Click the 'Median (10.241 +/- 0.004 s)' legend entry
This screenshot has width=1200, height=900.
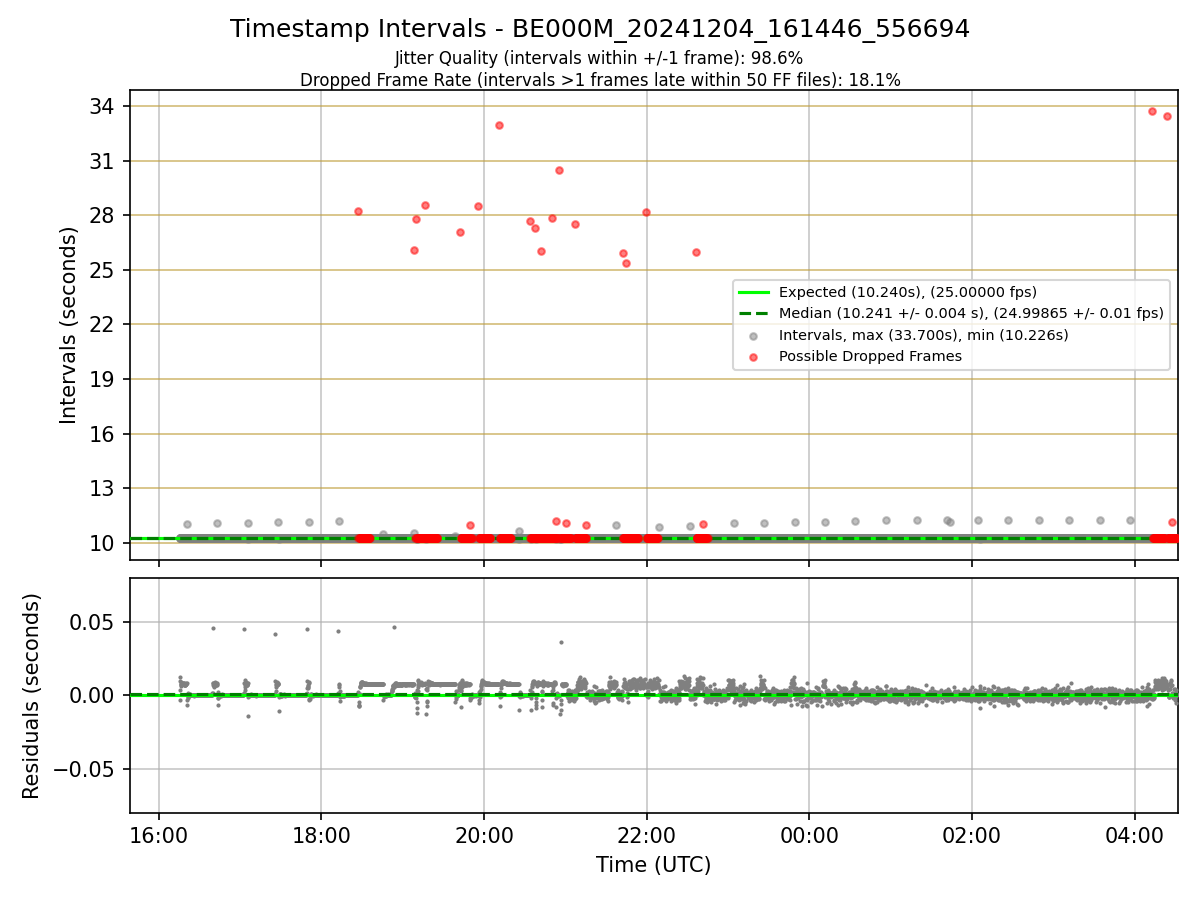(x=971, y=313)
